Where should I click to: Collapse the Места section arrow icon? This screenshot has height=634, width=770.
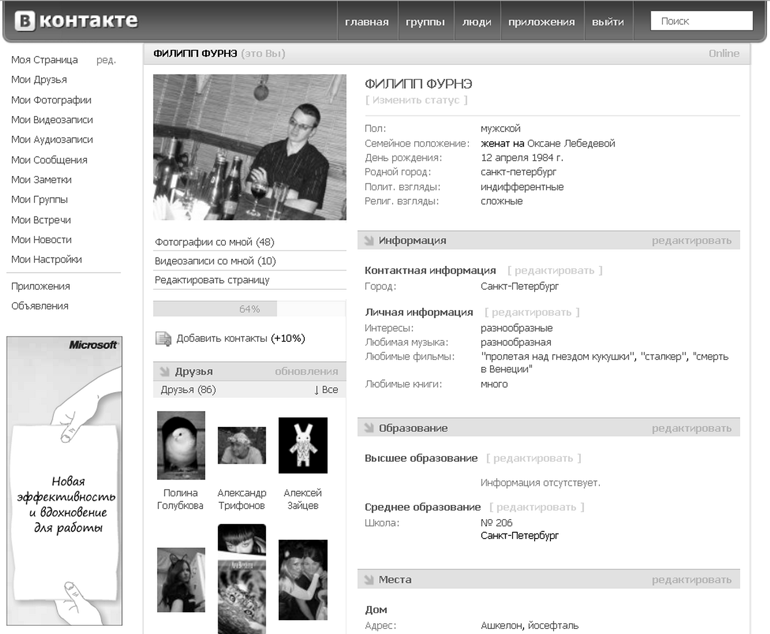[368, 580]
